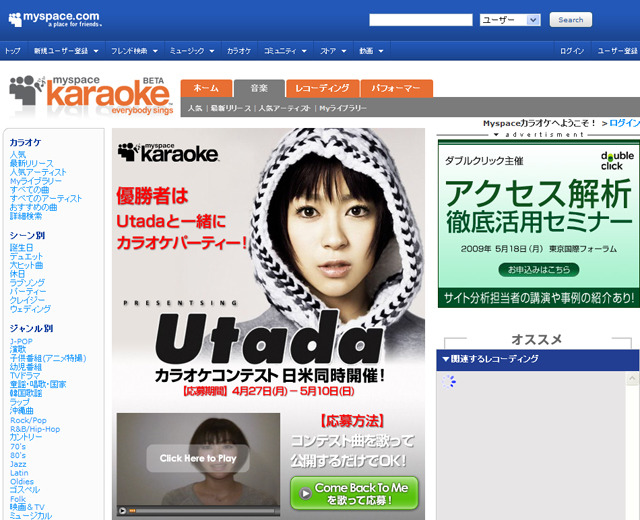The width and height of the screenshot is (640, 520).
Task: Select the パーティー scene link
Action: pos(28,291)
